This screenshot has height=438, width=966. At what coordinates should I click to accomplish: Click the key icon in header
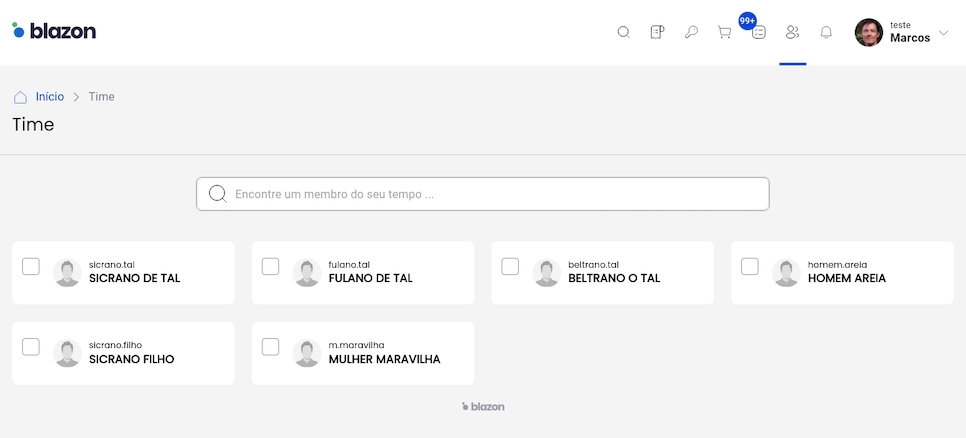click(x=691, y=32)
